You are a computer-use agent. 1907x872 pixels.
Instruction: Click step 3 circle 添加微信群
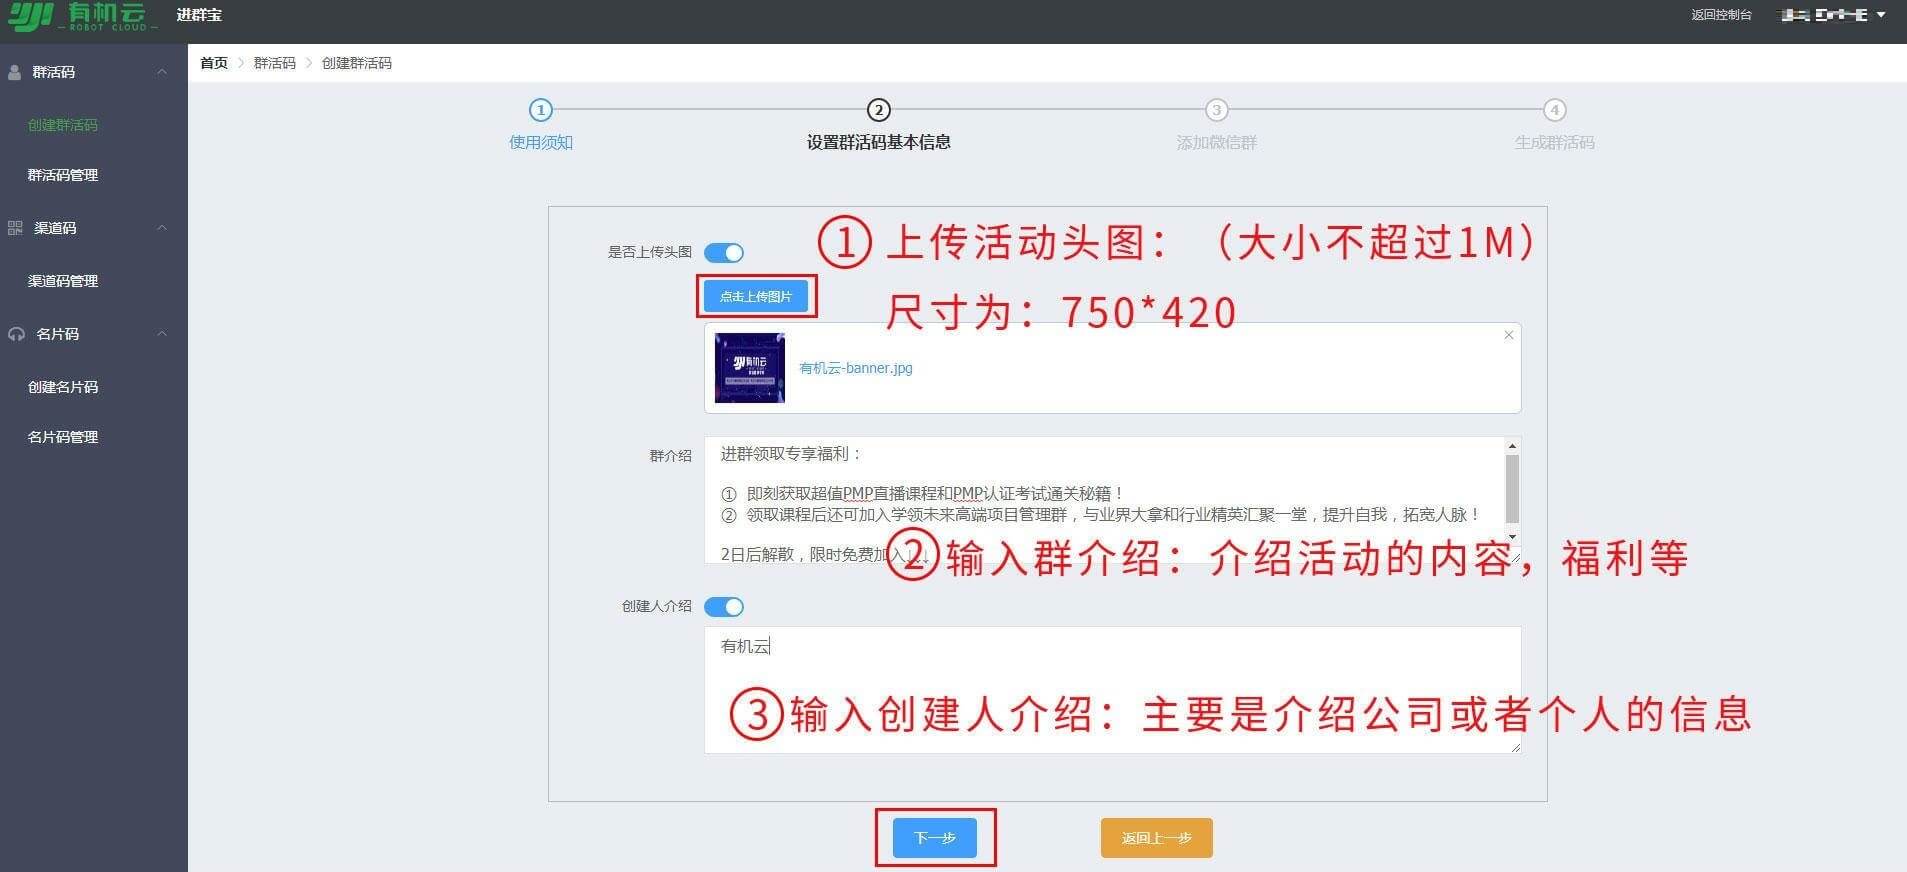coord(1216,110)
